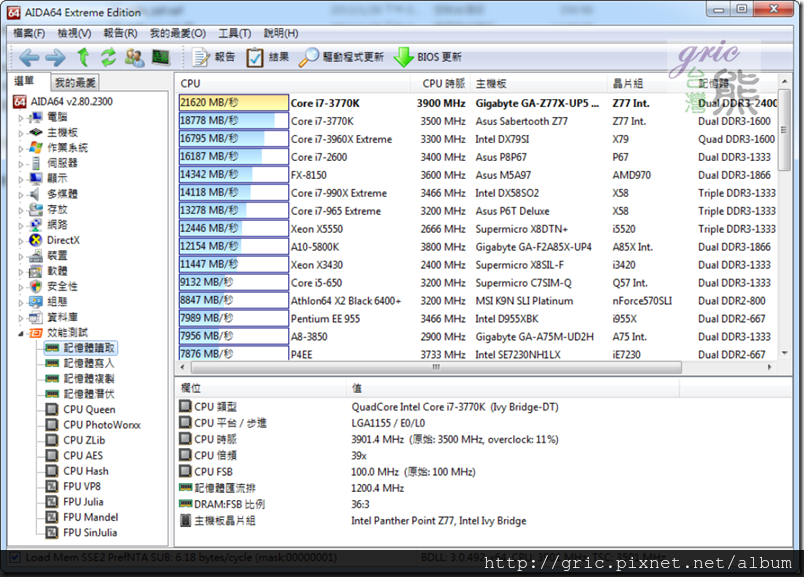Click the 晶片組 column header
The image size is (804, 577).
[x=650, y=83]
